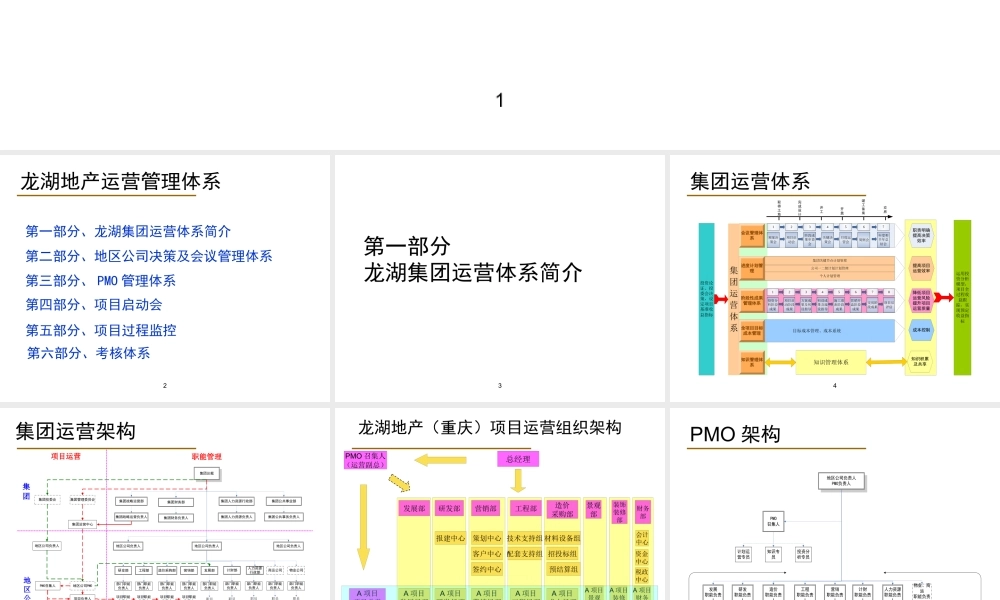Click the PMO 召集人 box
Image resolution: width=1000 pixels, height=600 pixels.
tap(365, 460)
